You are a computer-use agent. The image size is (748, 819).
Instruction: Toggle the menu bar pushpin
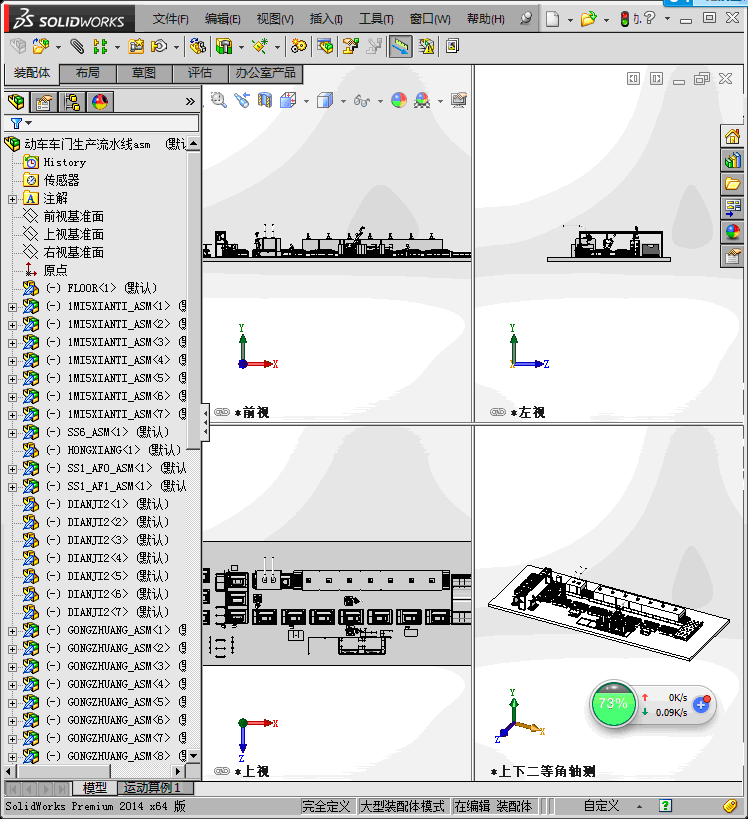click(x=526, y=19)
